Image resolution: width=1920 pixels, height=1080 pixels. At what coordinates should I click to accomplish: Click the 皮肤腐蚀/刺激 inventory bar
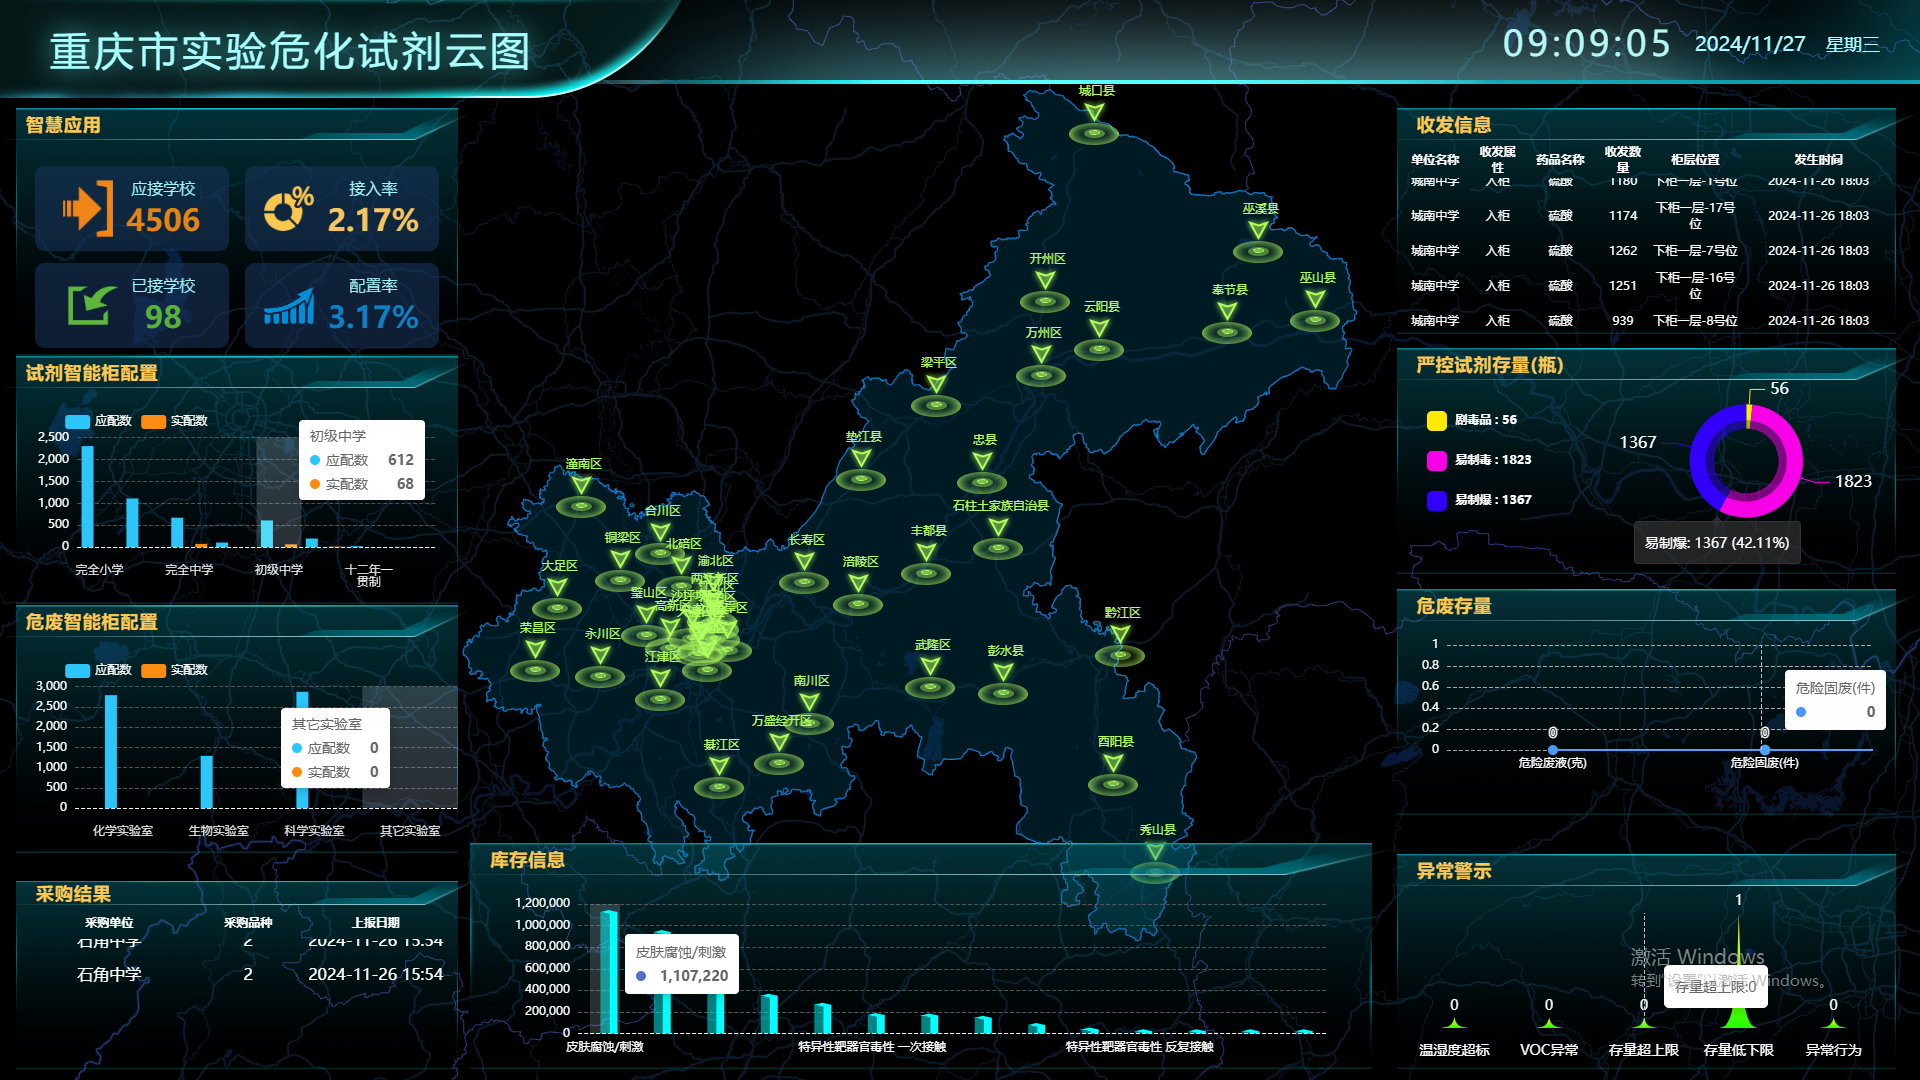click(x=609, y=970)
